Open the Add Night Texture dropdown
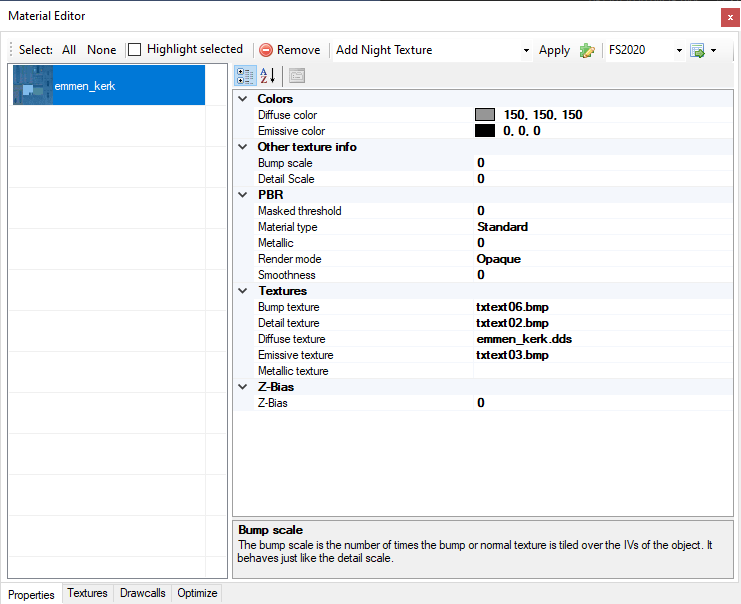741x604 pixels. point(526,50)
